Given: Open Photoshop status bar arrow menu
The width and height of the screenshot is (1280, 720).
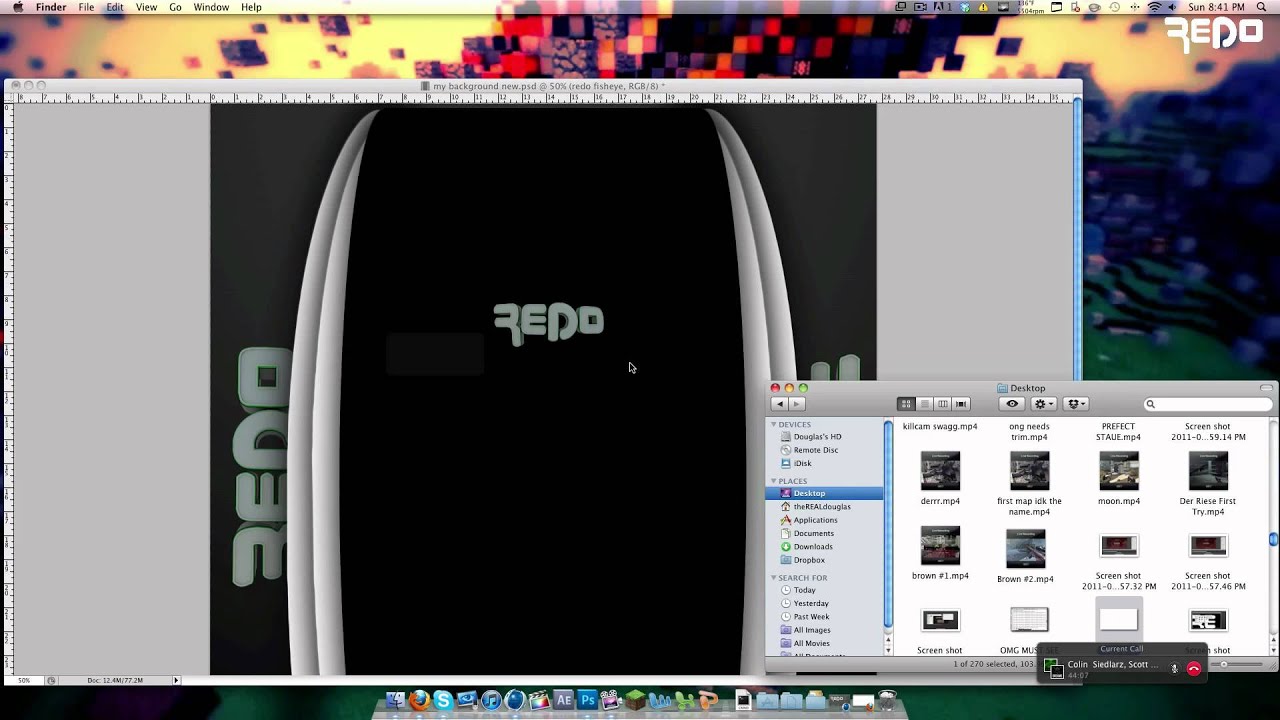Looking at the screenshot, I should pos(176,680).
